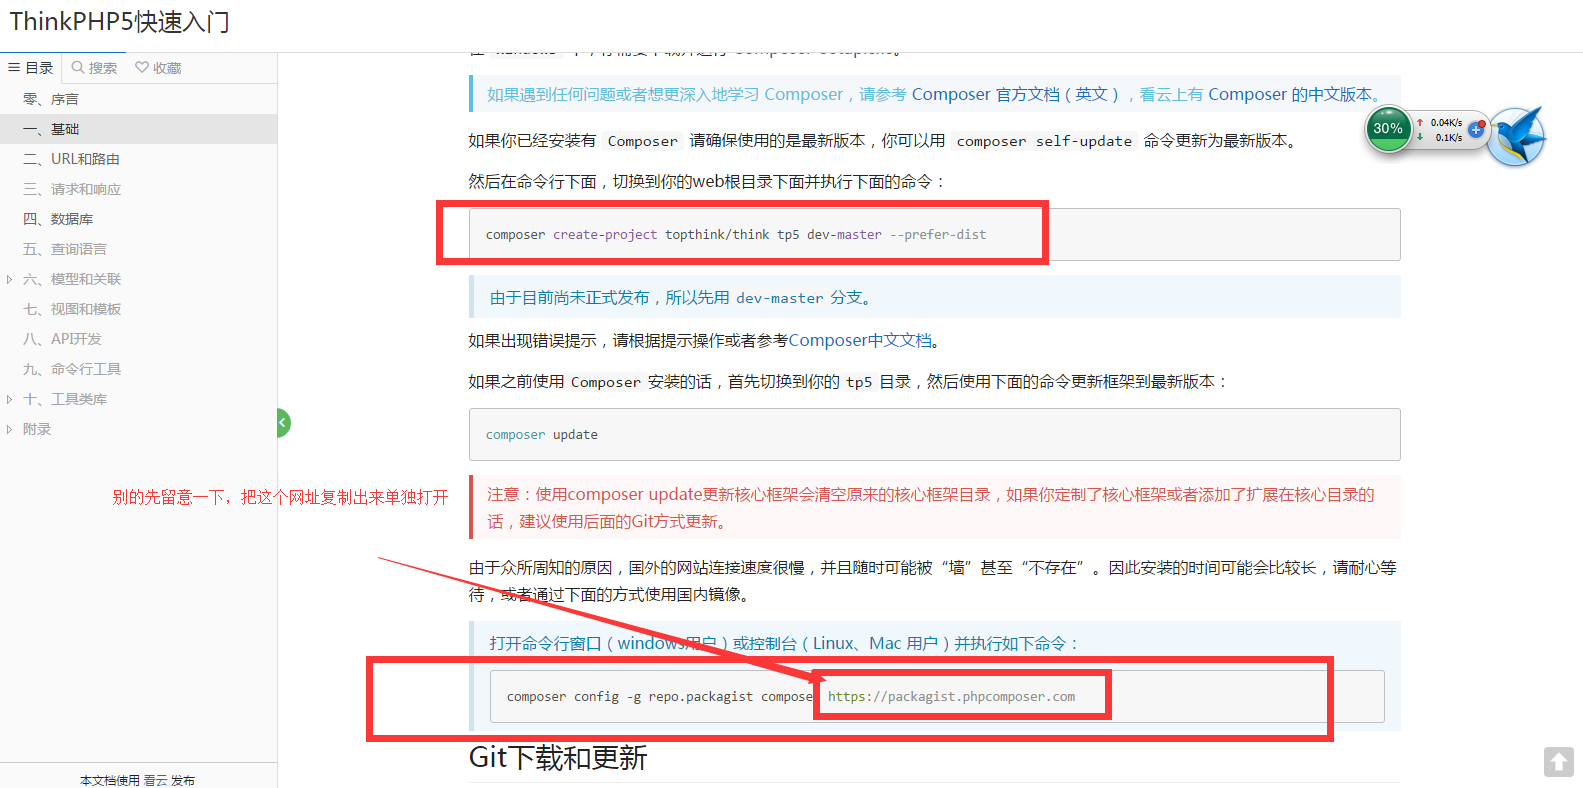Click the ThinkPHP5快速入门 title
The height and width of the screenshot is (788, 1583).
click(119, 22)
